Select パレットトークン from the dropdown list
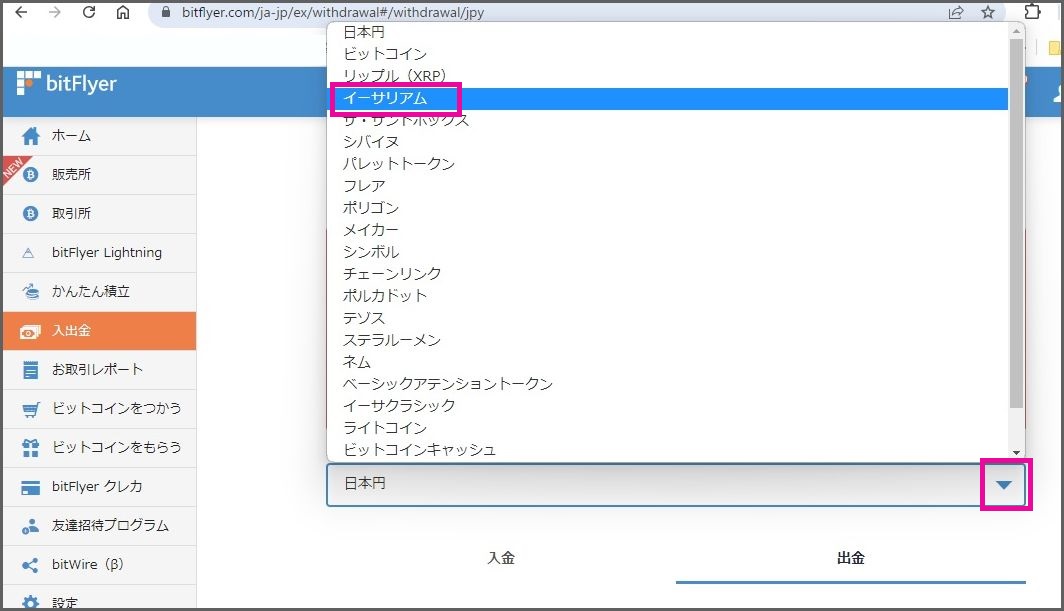This screenshot has height=611, width=1064. click(x=668, y=164)
